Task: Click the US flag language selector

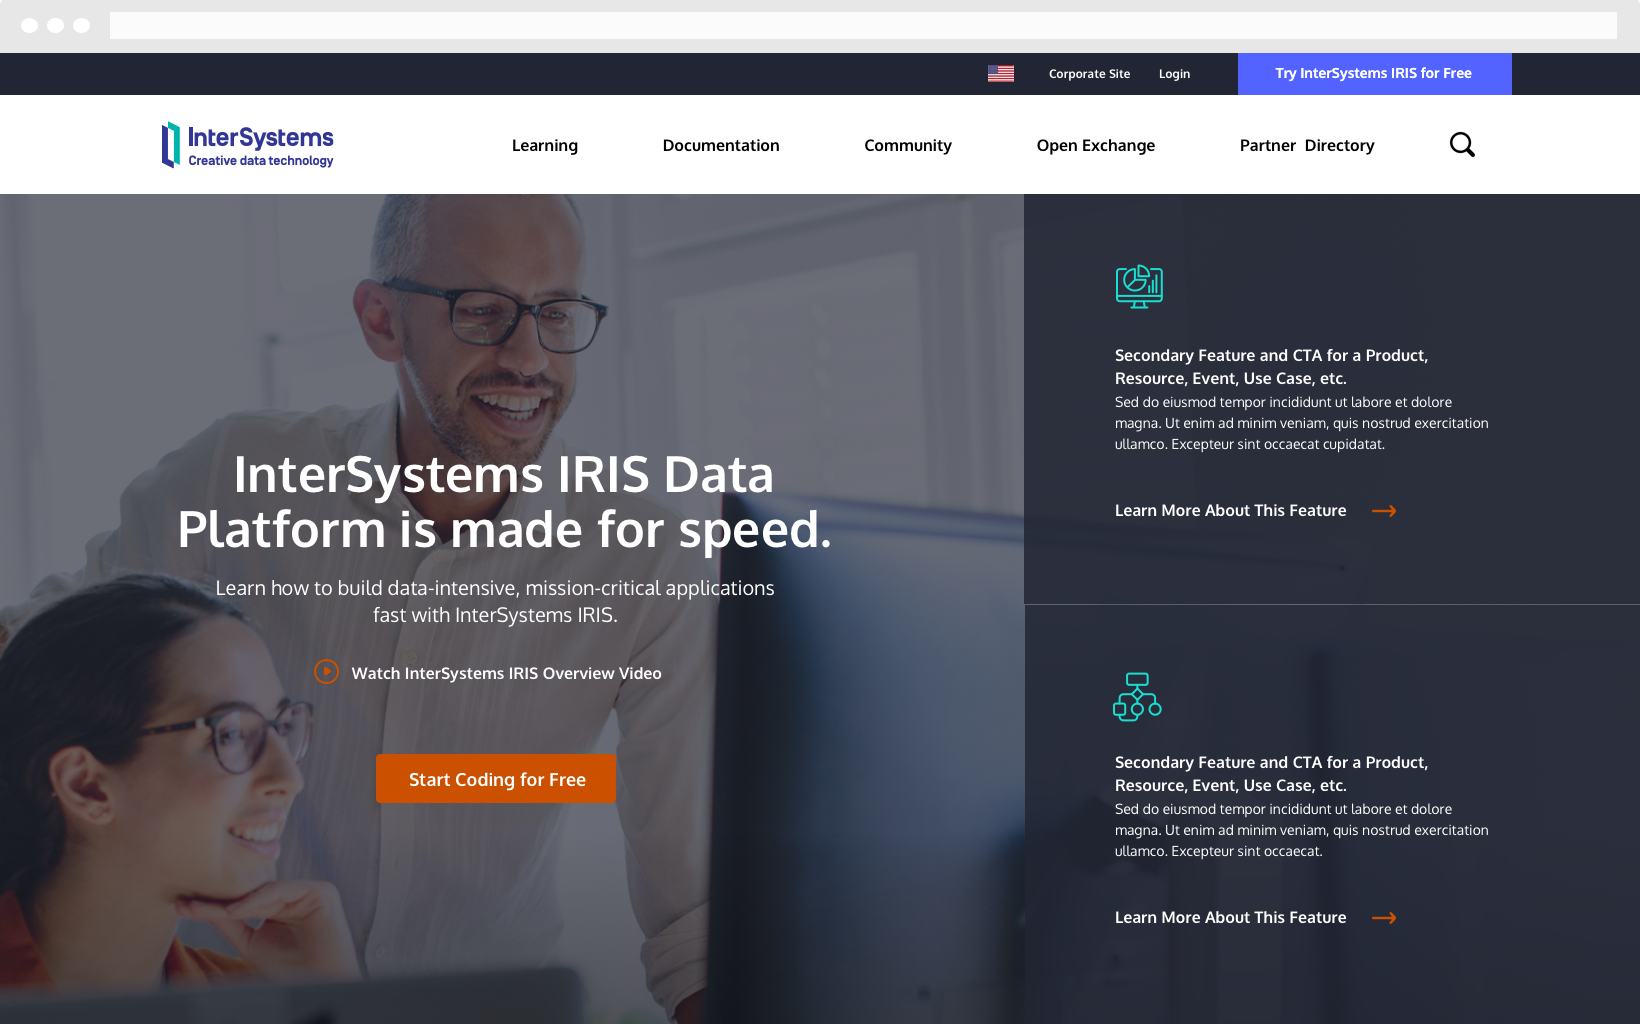Action: 1001,74
